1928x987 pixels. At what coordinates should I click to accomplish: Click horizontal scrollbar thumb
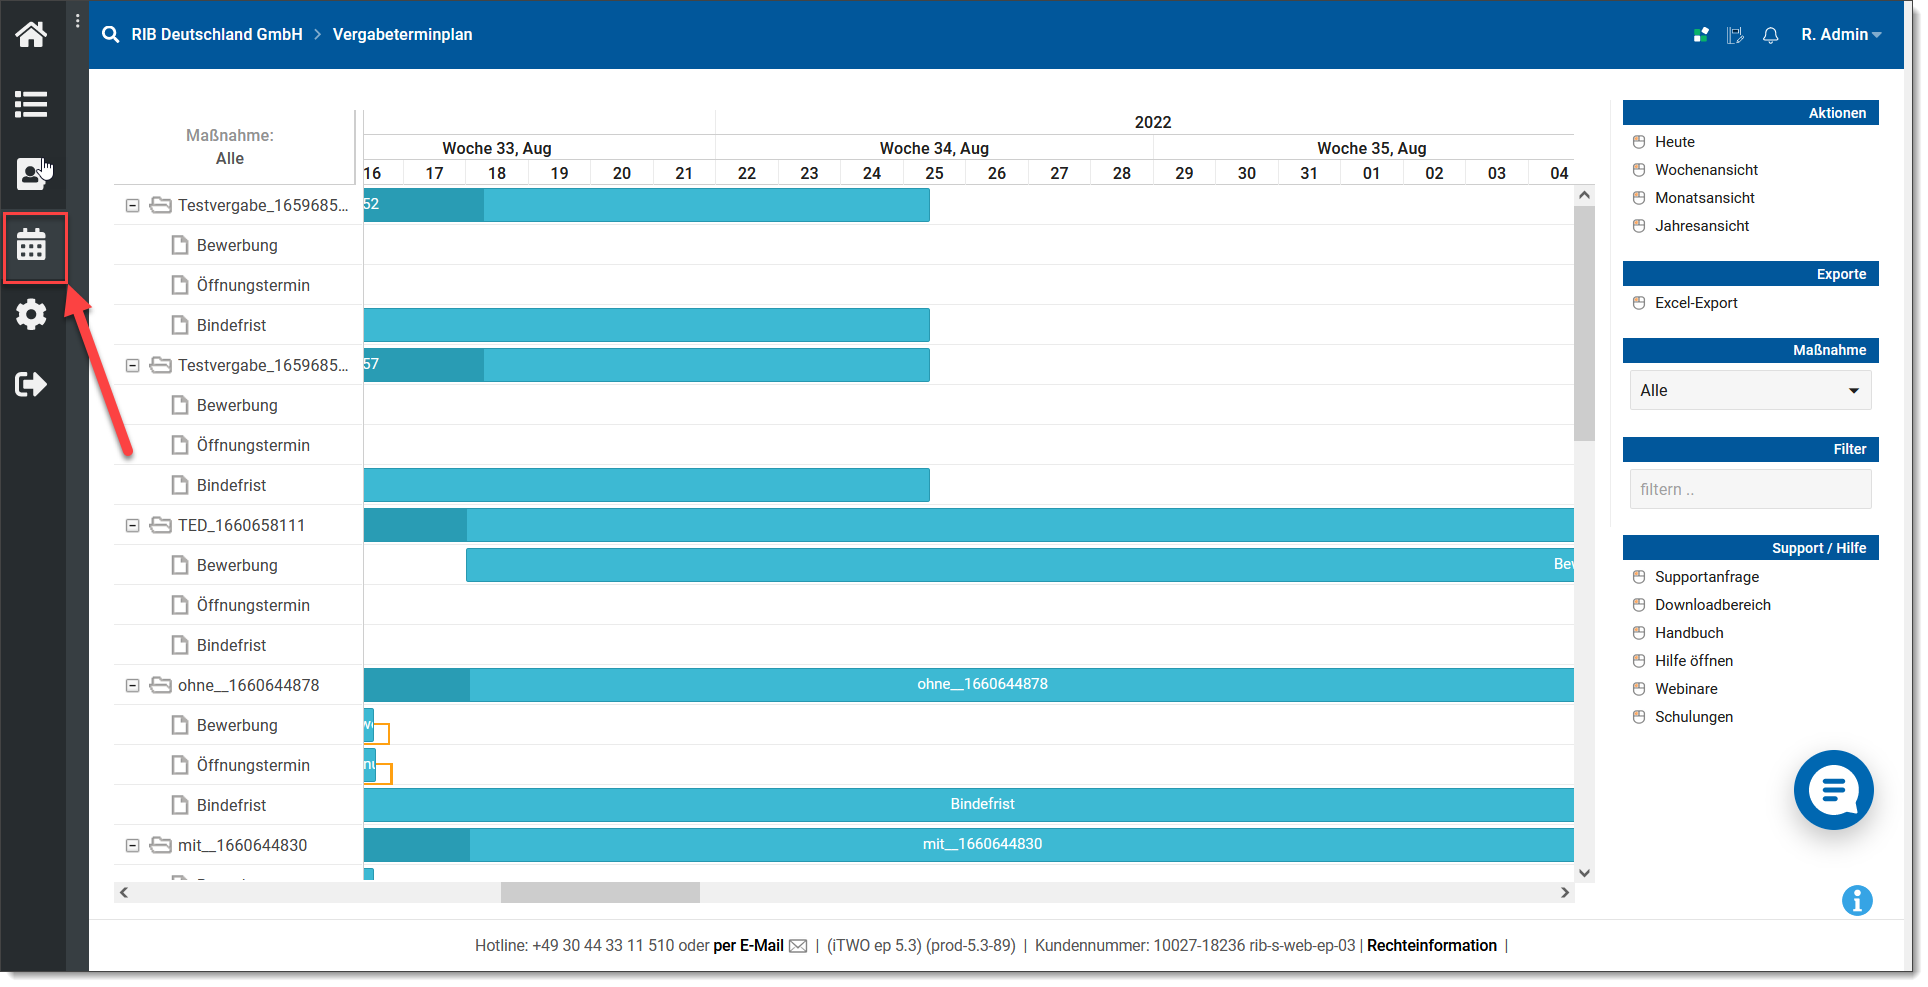click(600, 892)
